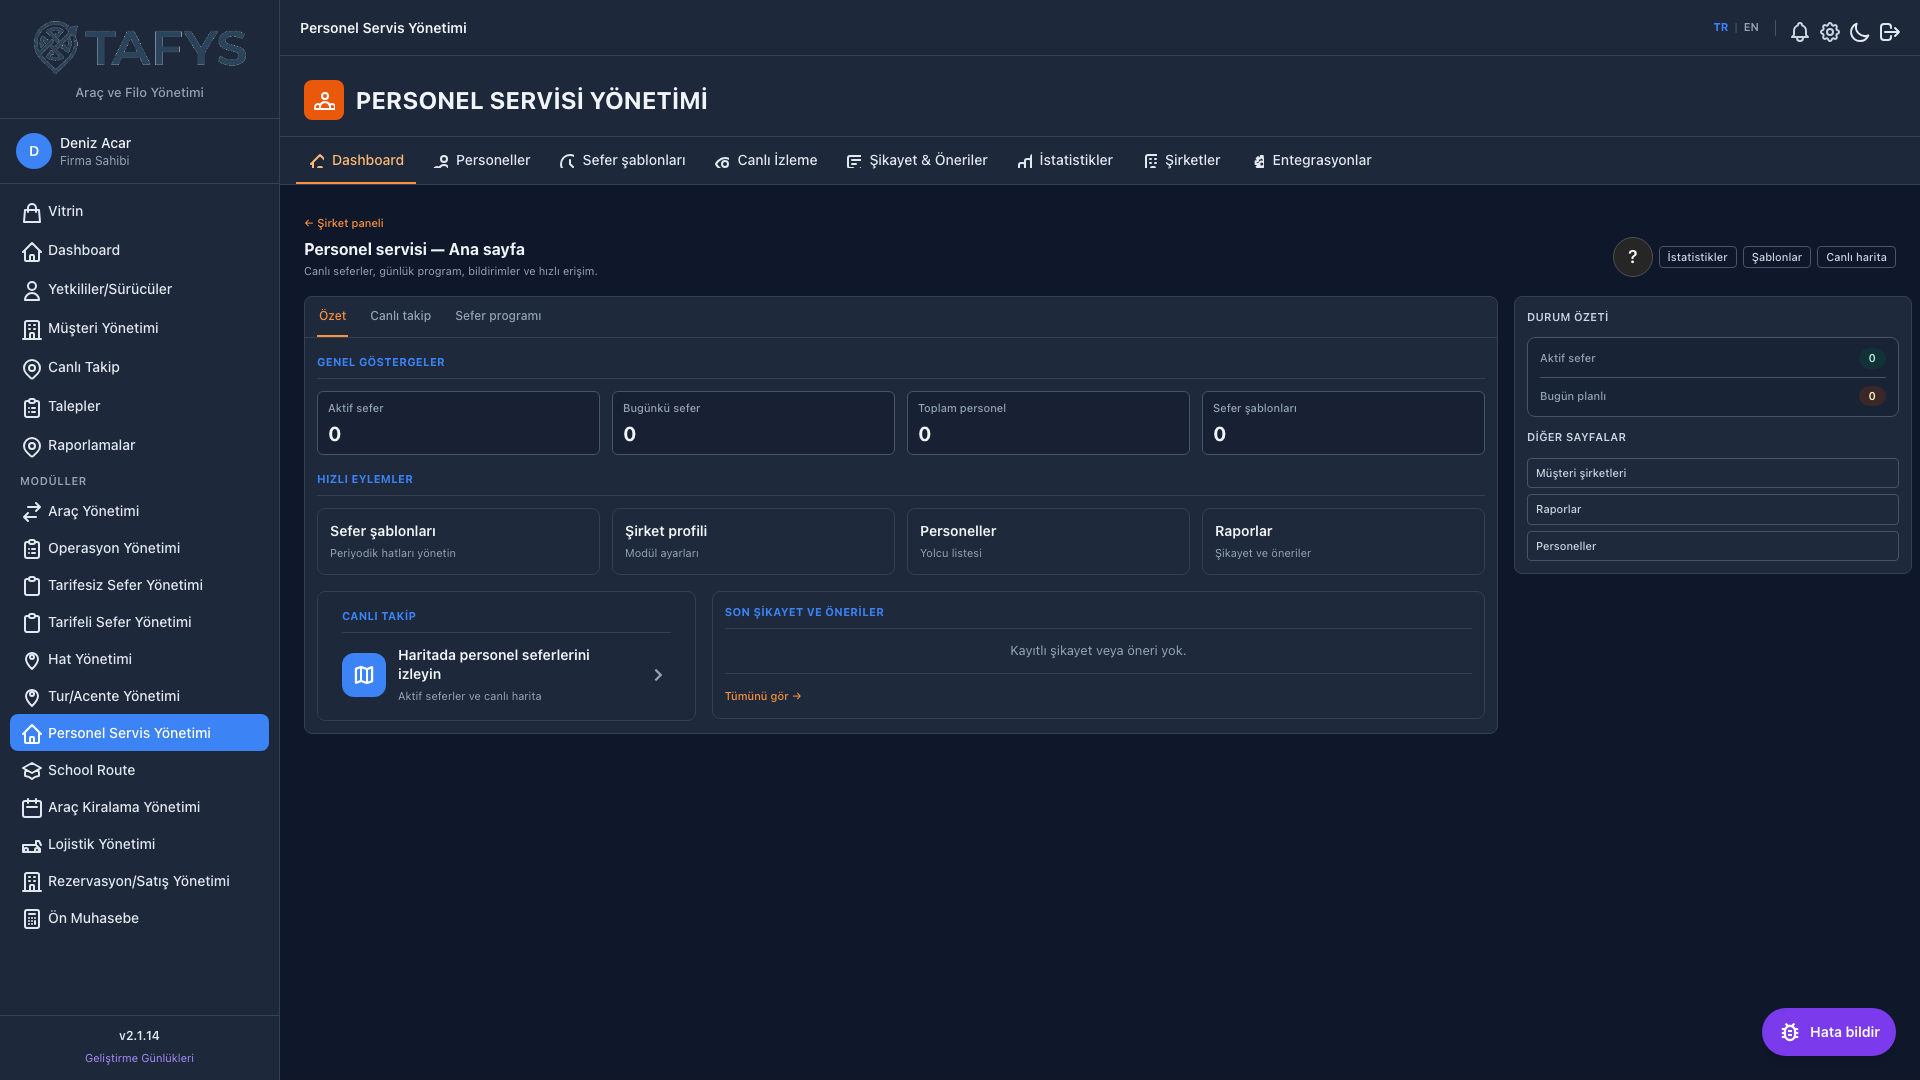Viewport: 1920px width, 1080px height.
Task: Click the bug icon on Hata bildir
Action: [x=1790, y=1032]
